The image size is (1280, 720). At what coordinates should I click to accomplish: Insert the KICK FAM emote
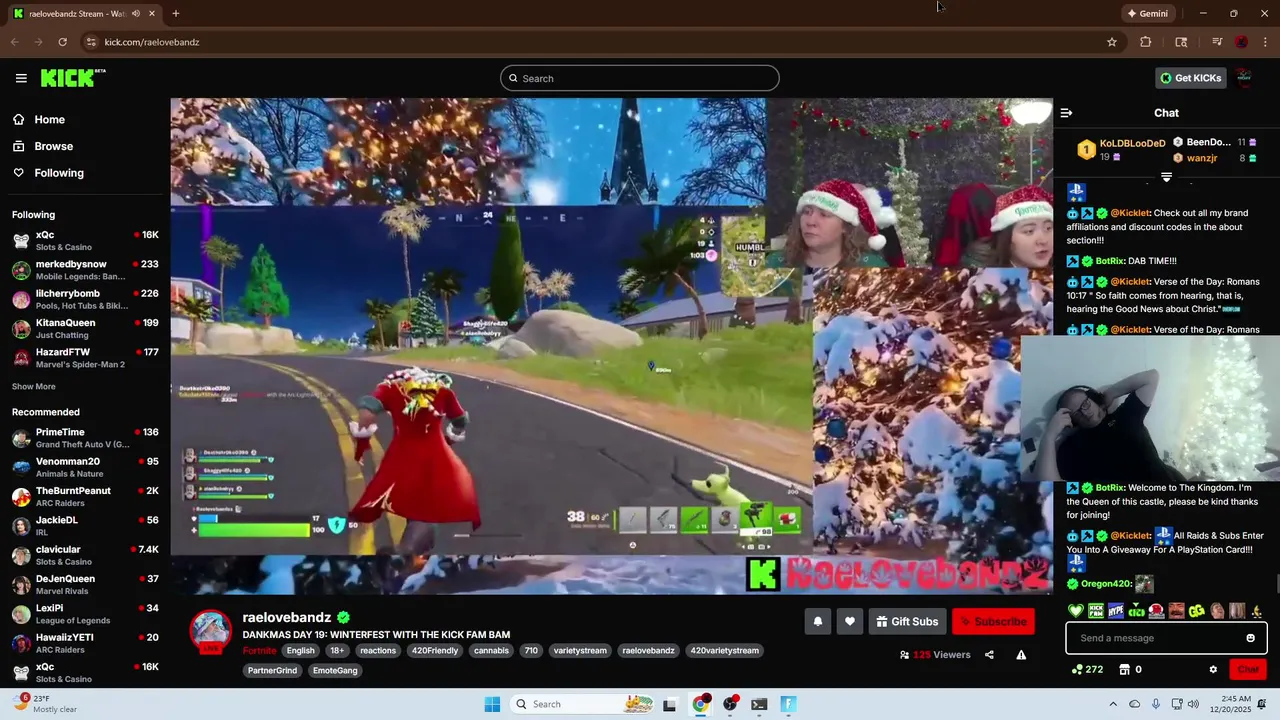pyautogui.click(x=1096, y=611)
